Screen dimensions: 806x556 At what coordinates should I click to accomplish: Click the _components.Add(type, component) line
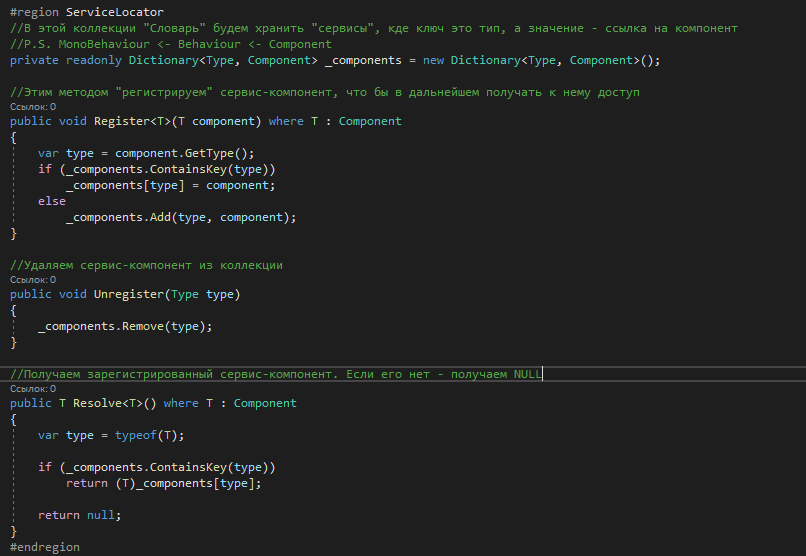pyautogui.click(x=181, y=217)
